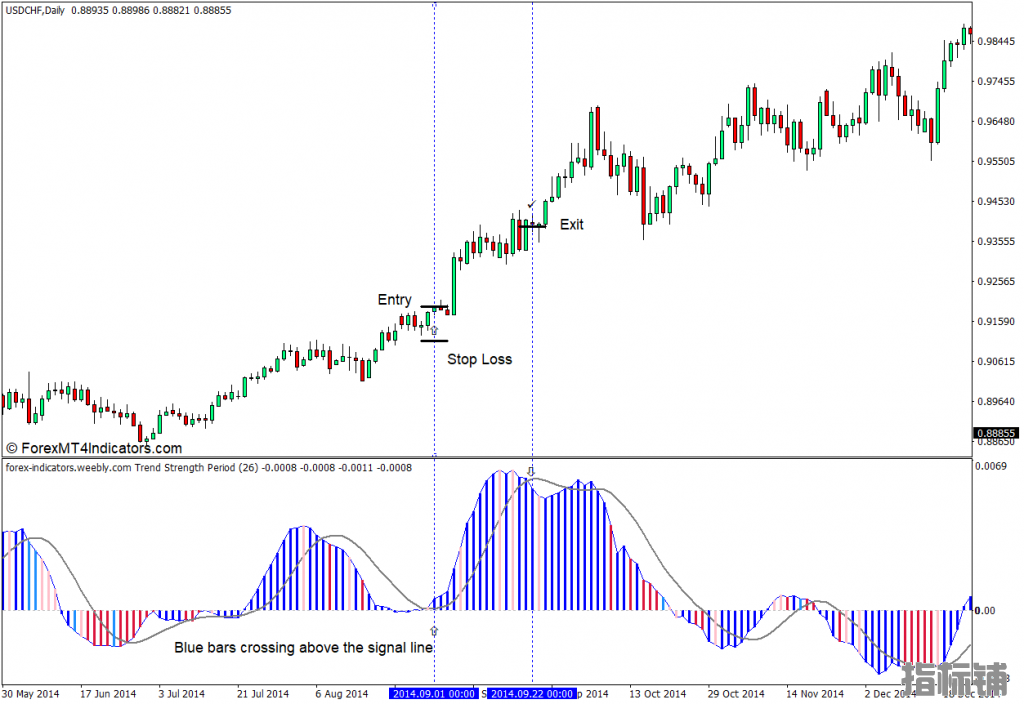Select the black Stop Loss level line
The image size is (1024, 704).
434,341
